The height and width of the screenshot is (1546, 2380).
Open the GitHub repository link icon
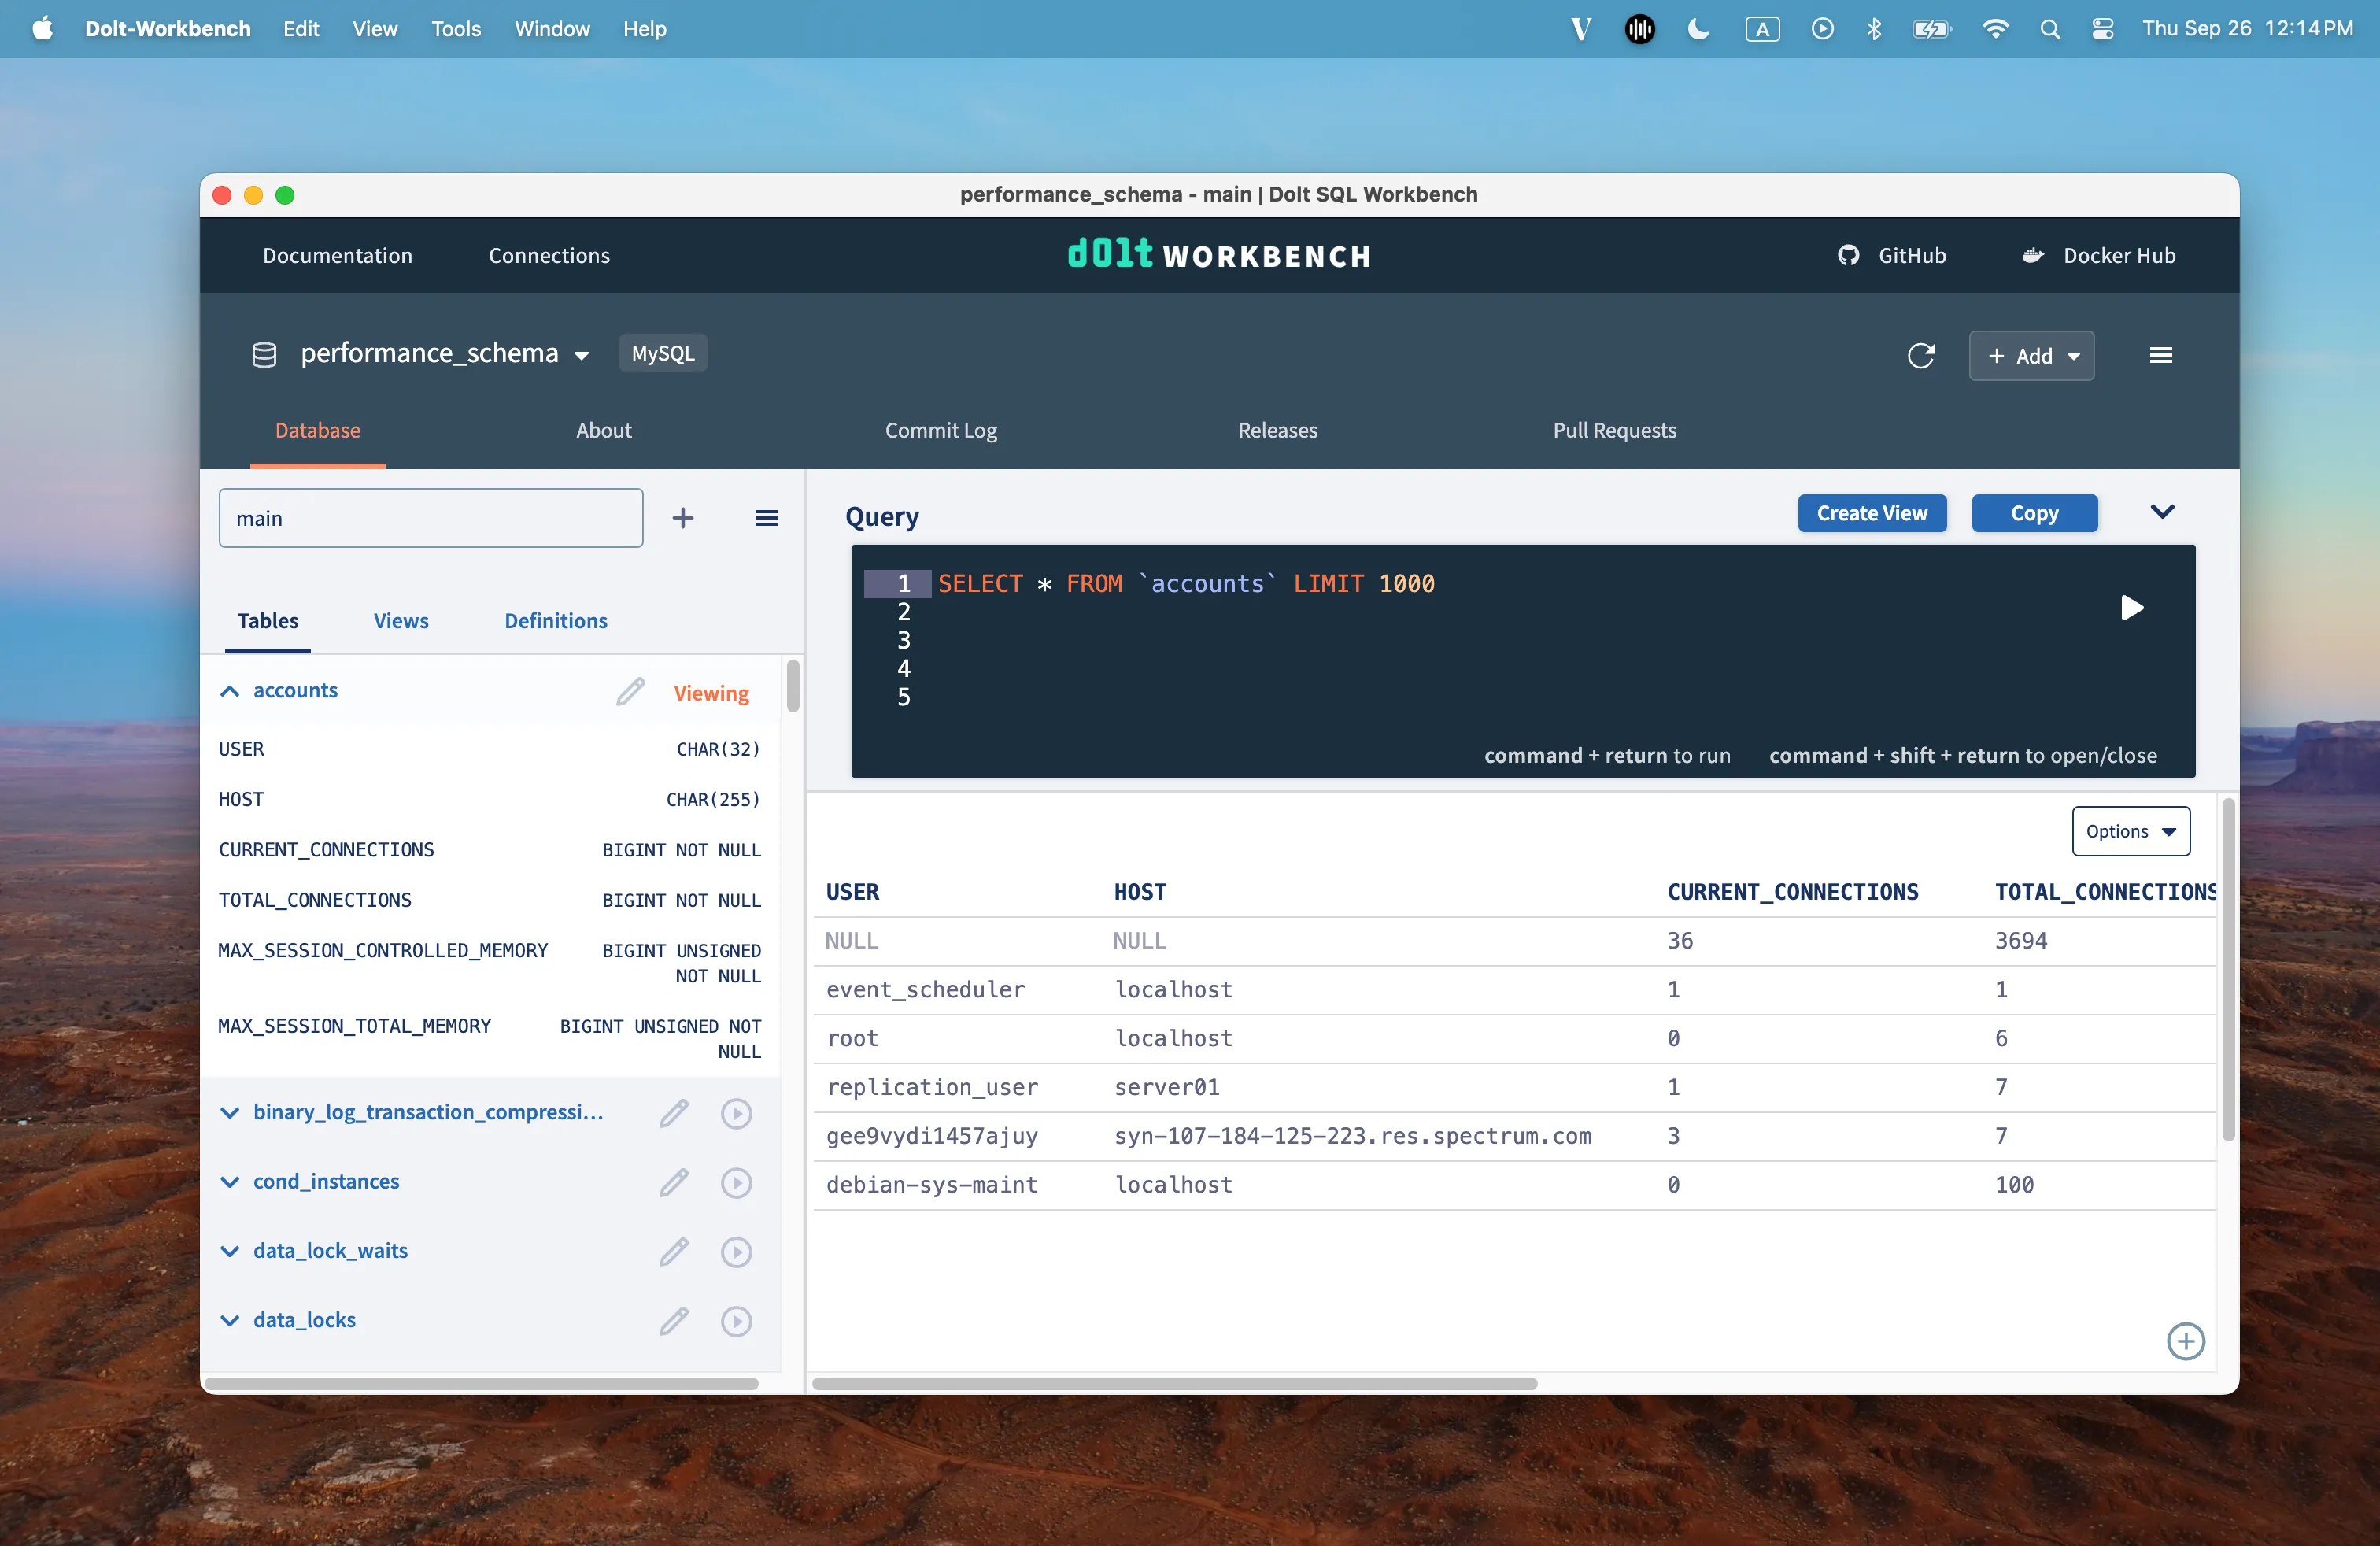click(x=1848, y=255)
